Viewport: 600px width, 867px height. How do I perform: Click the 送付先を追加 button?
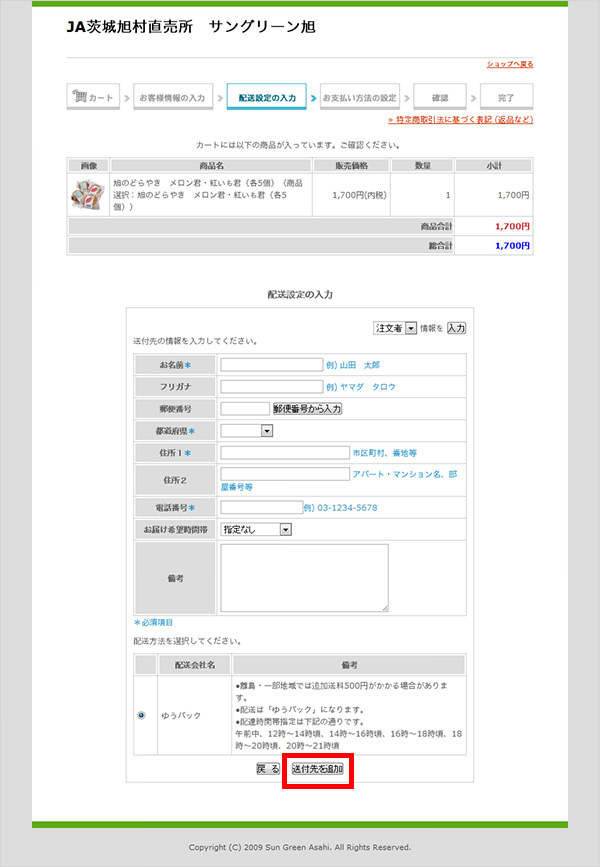coord(317,769)
